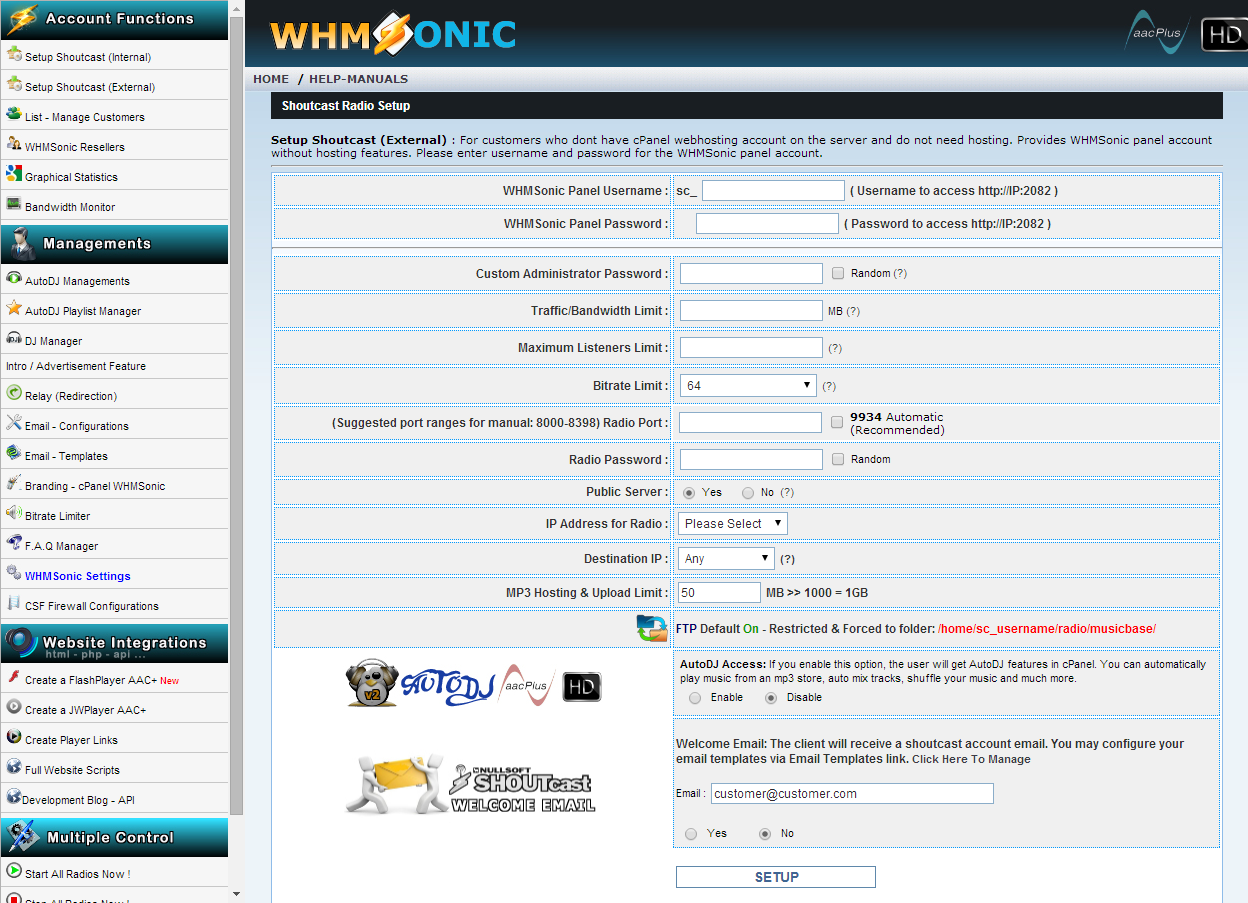Click the Traffic/Bandwidth Limit input field
This screenshot has height=903, width=1248.
pyautogui.click(x=751, y=311)
